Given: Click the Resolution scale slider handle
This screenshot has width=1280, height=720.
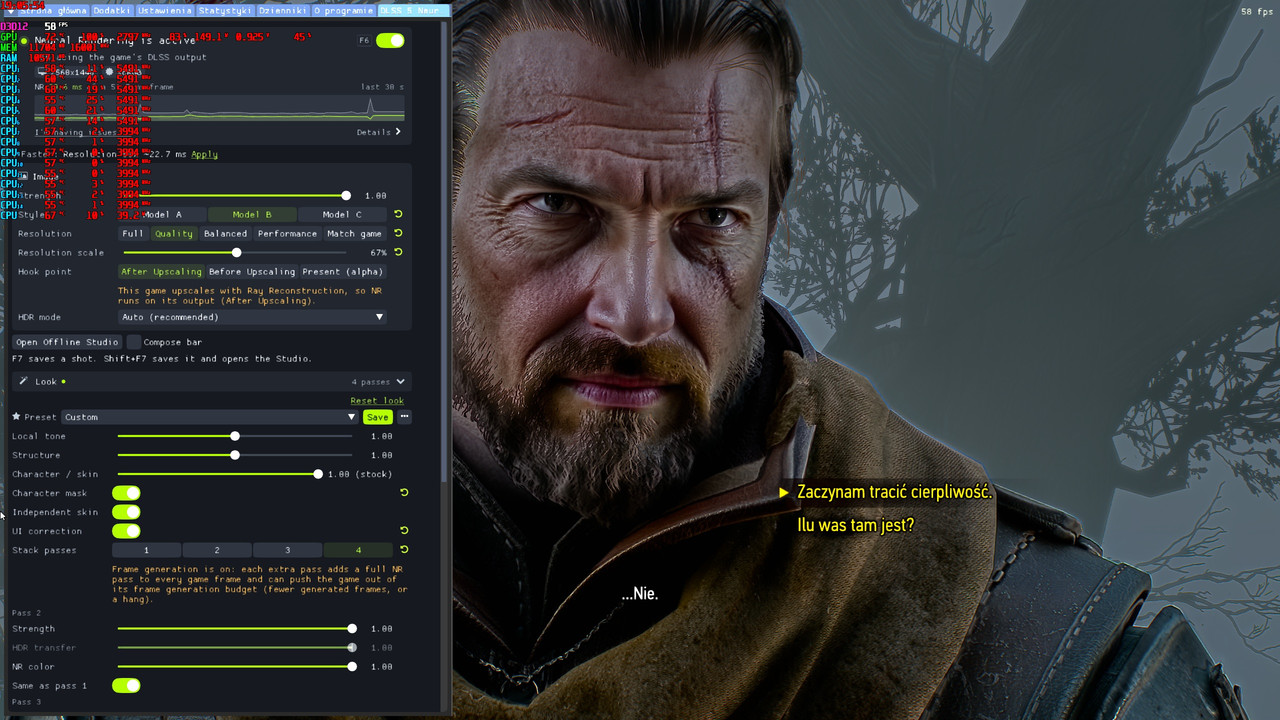Looking at the screenshot, I should coord(236,252).
